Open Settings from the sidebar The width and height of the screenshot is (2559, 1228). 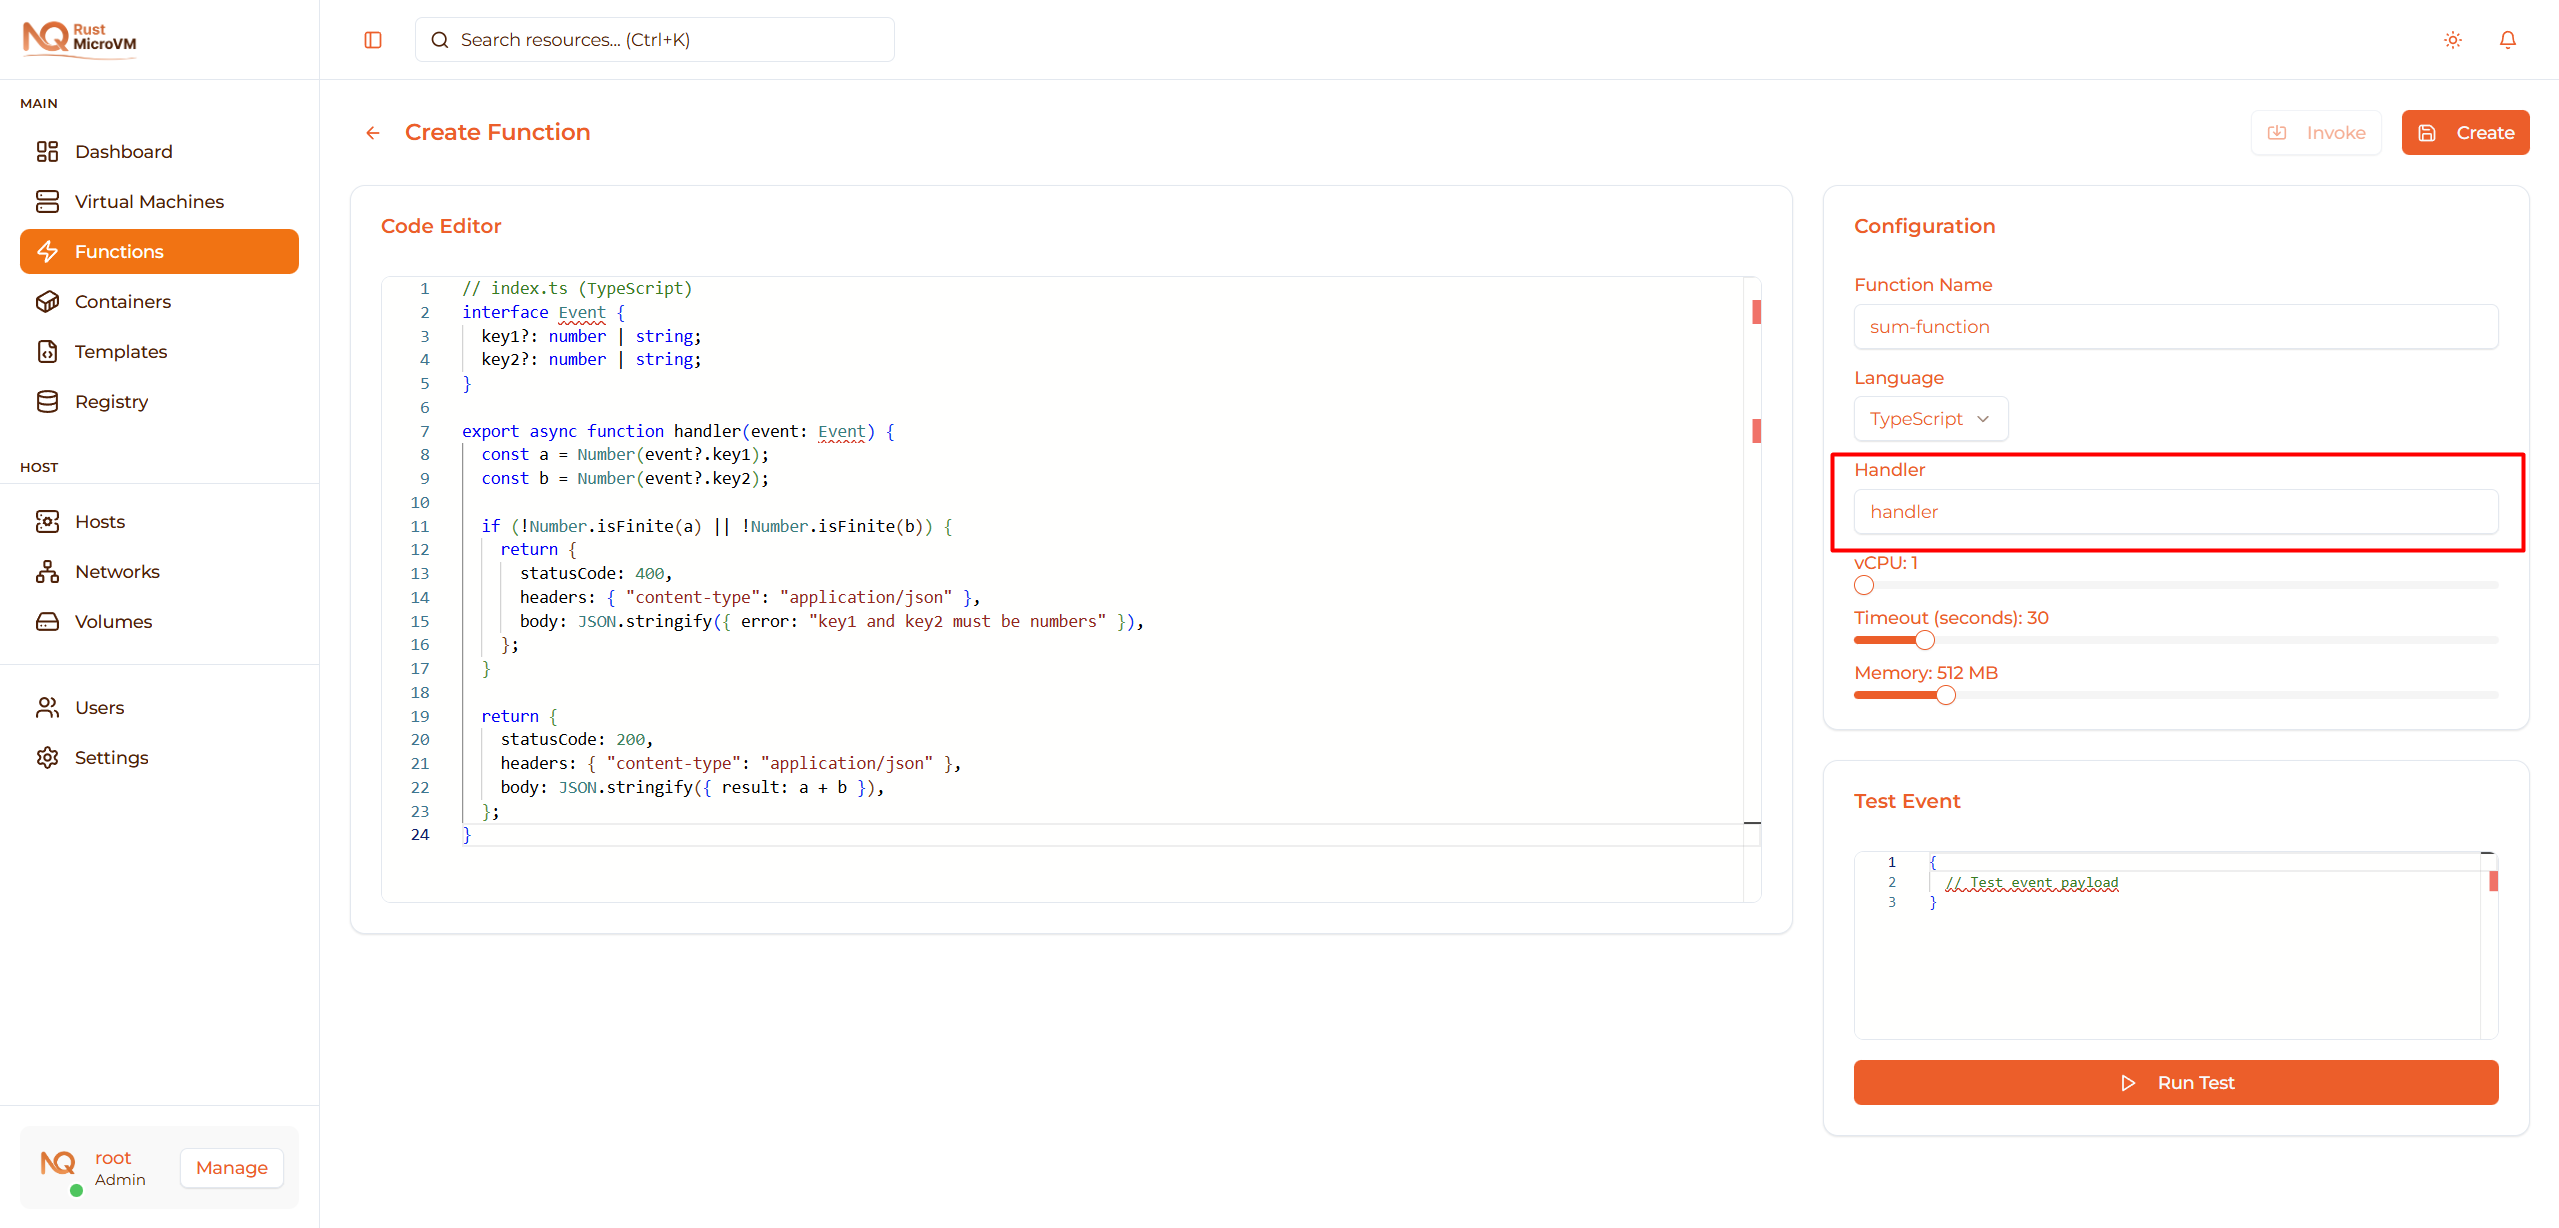pos(48,757)
